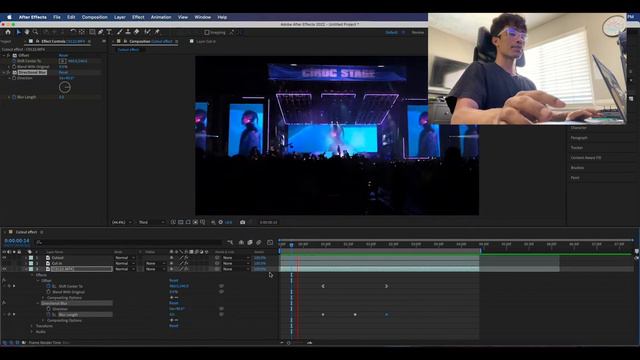The image size is (640, 360).
Task: Select the Zoom magnifier tool
Action: pyautogui.click(x=36, y=32)
